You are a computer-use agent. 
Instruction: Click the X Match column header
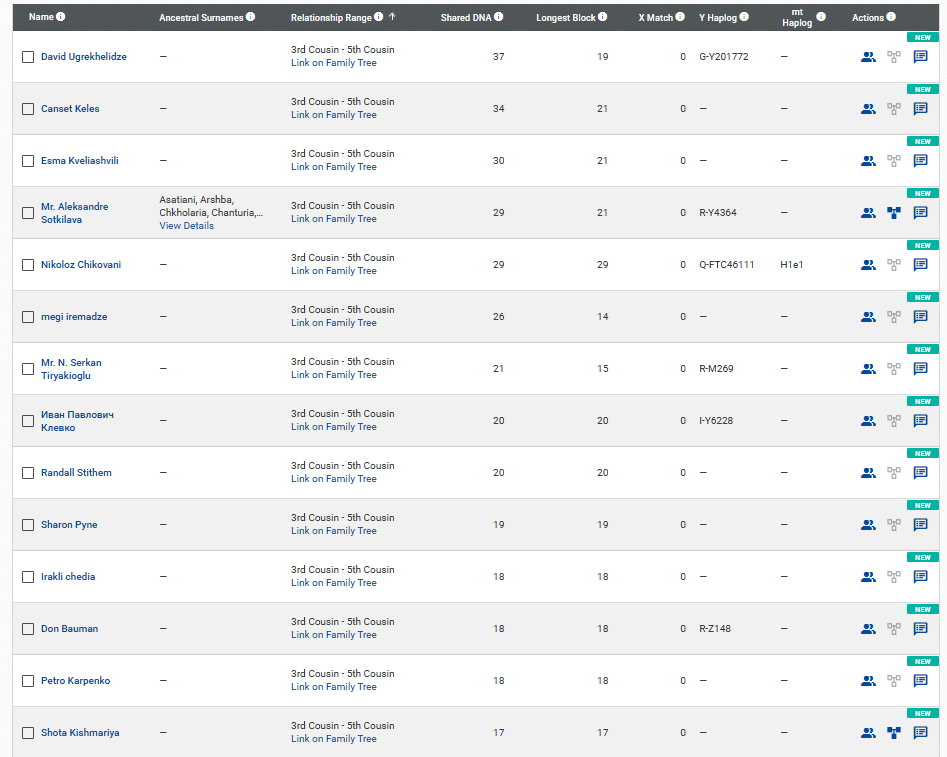tap(656, 18)
